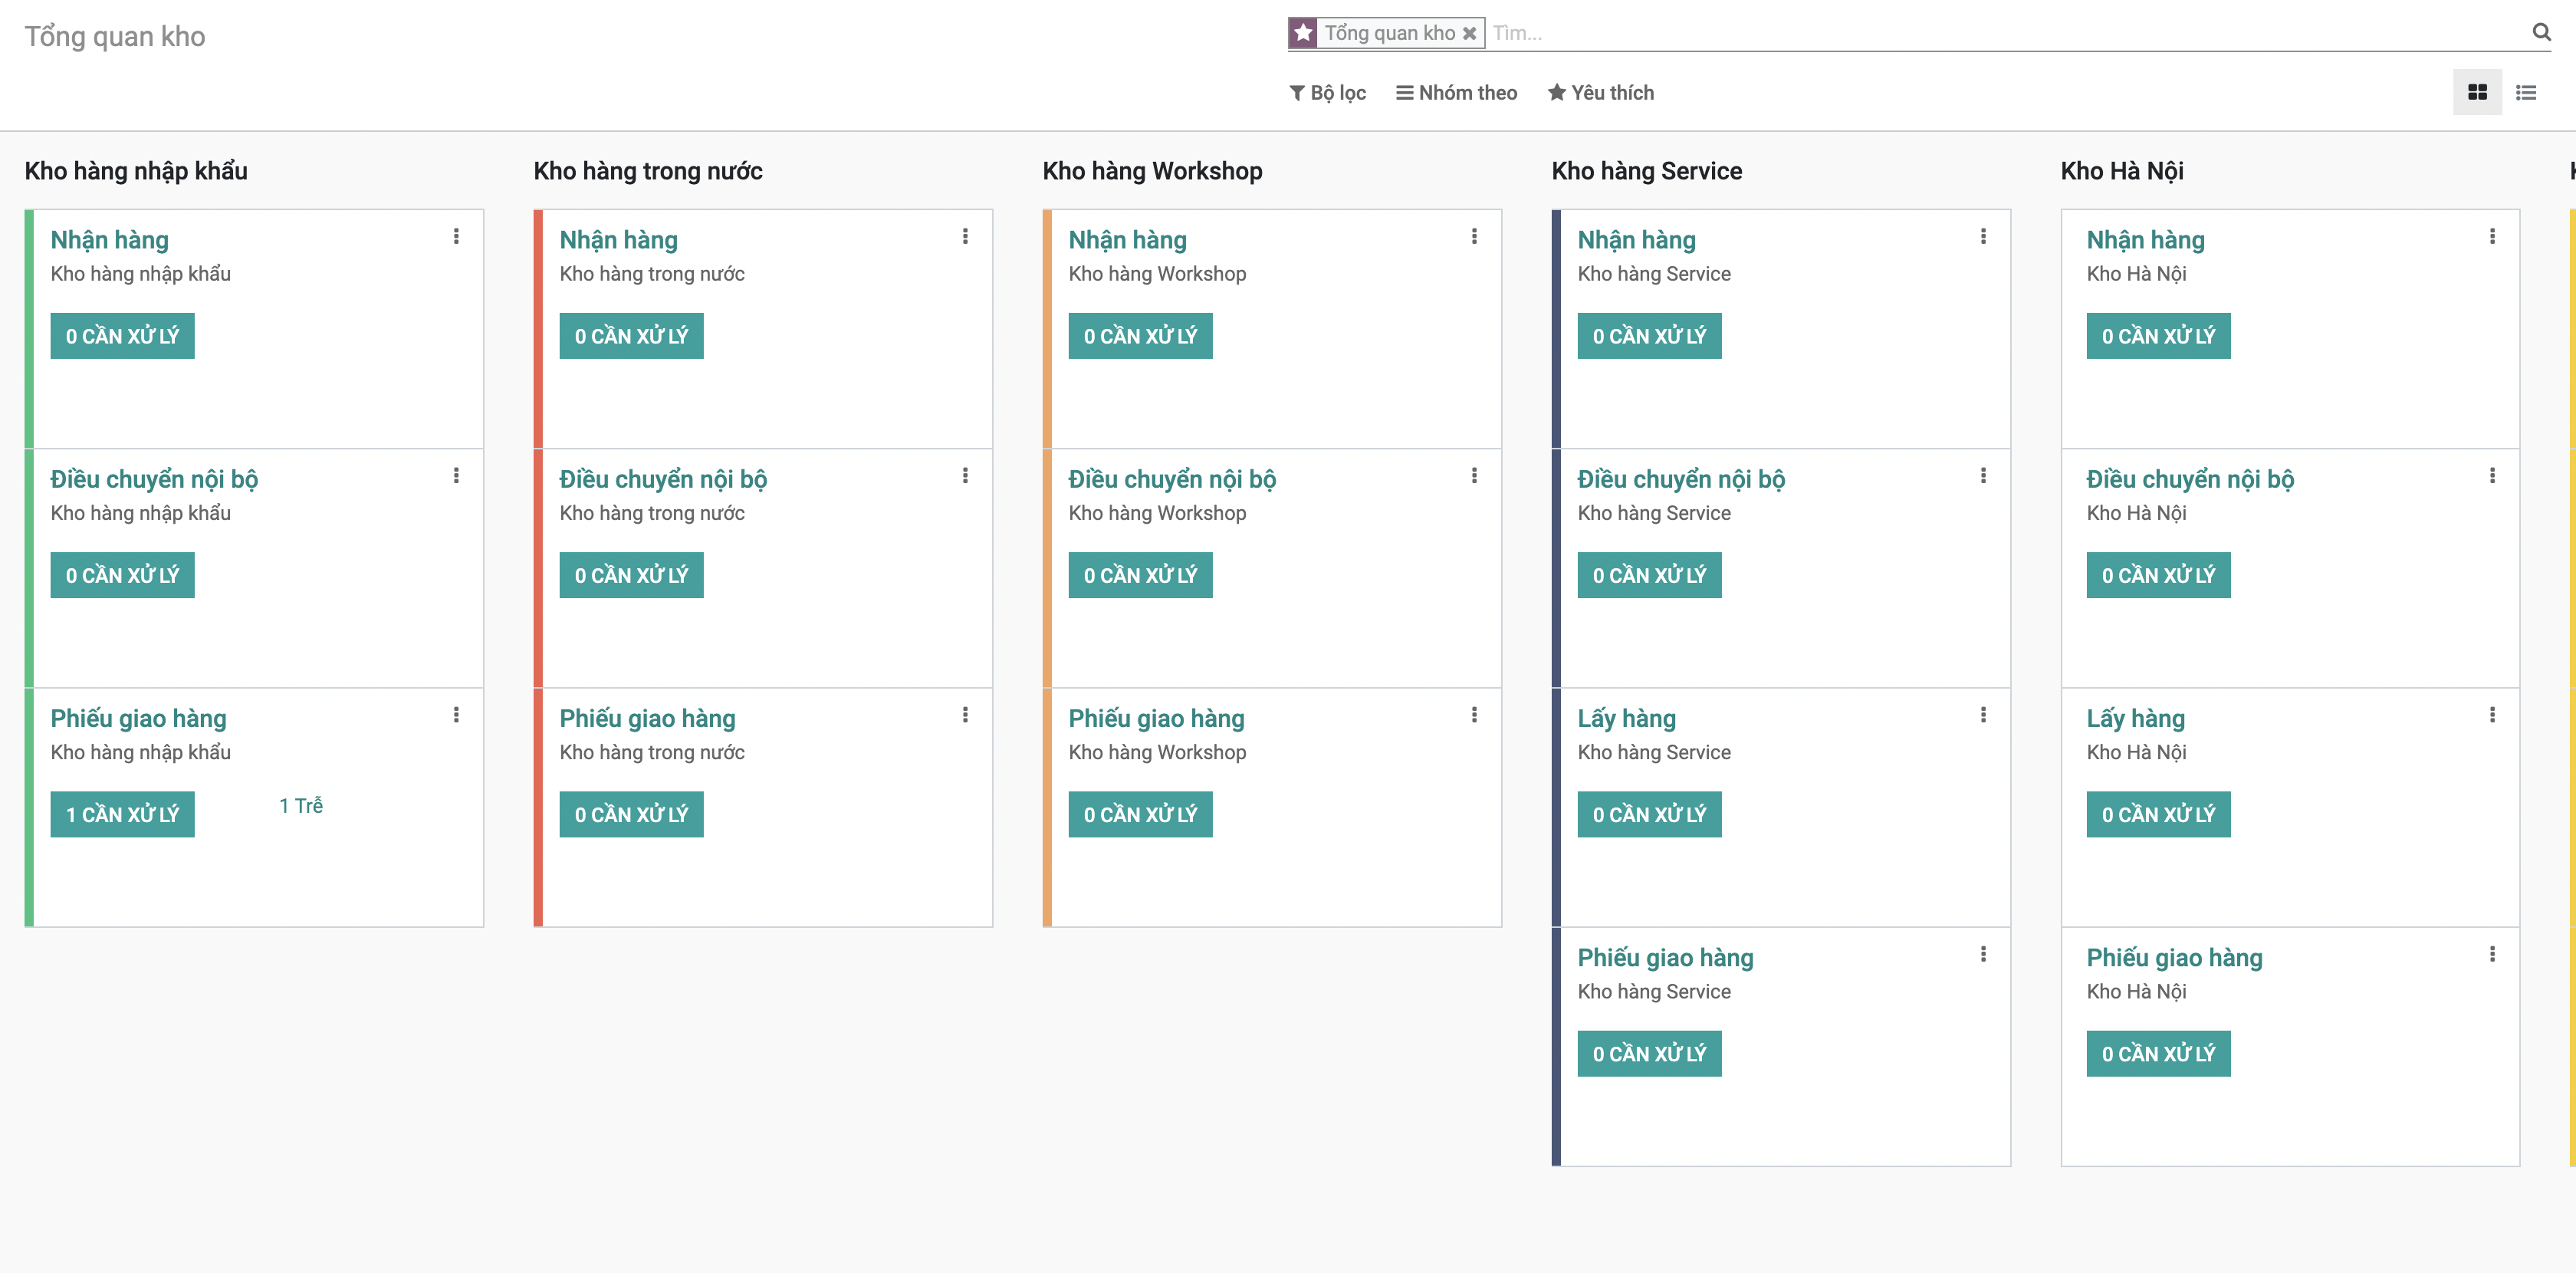Remove the Tổng quan kho filter tag

[1469, 33]
